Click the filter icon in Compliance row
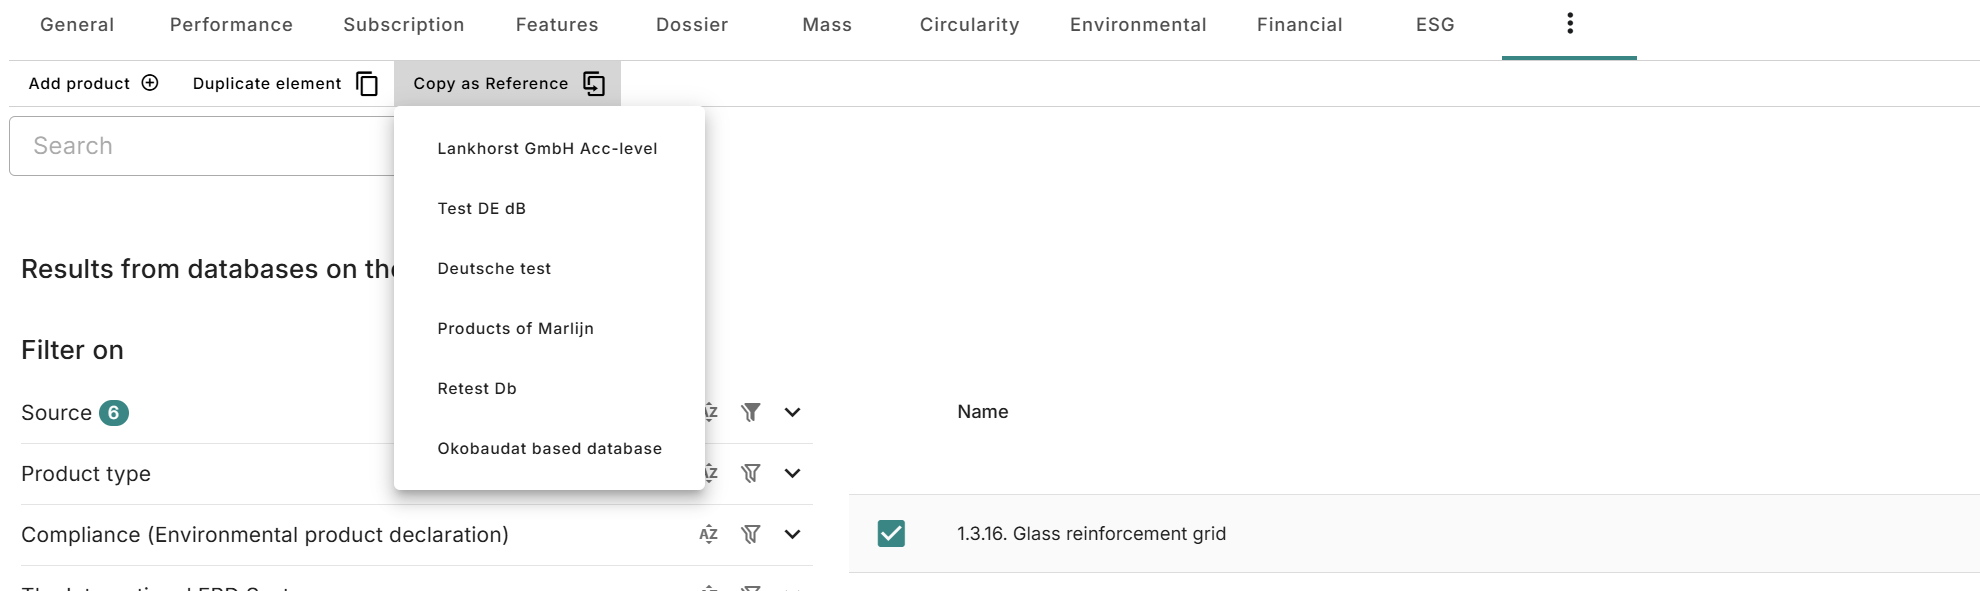Image resolution: width=1980 pixels, height=591 pixels. pos(751,534)
